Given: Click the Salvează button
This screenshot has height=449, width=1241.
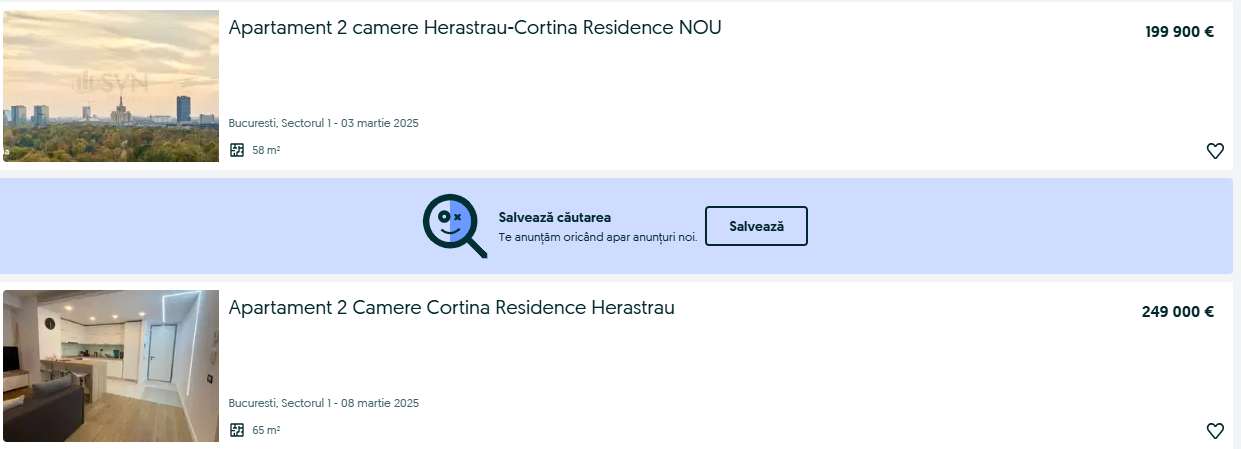Looking at the screenshot, I should pos(756,226).
